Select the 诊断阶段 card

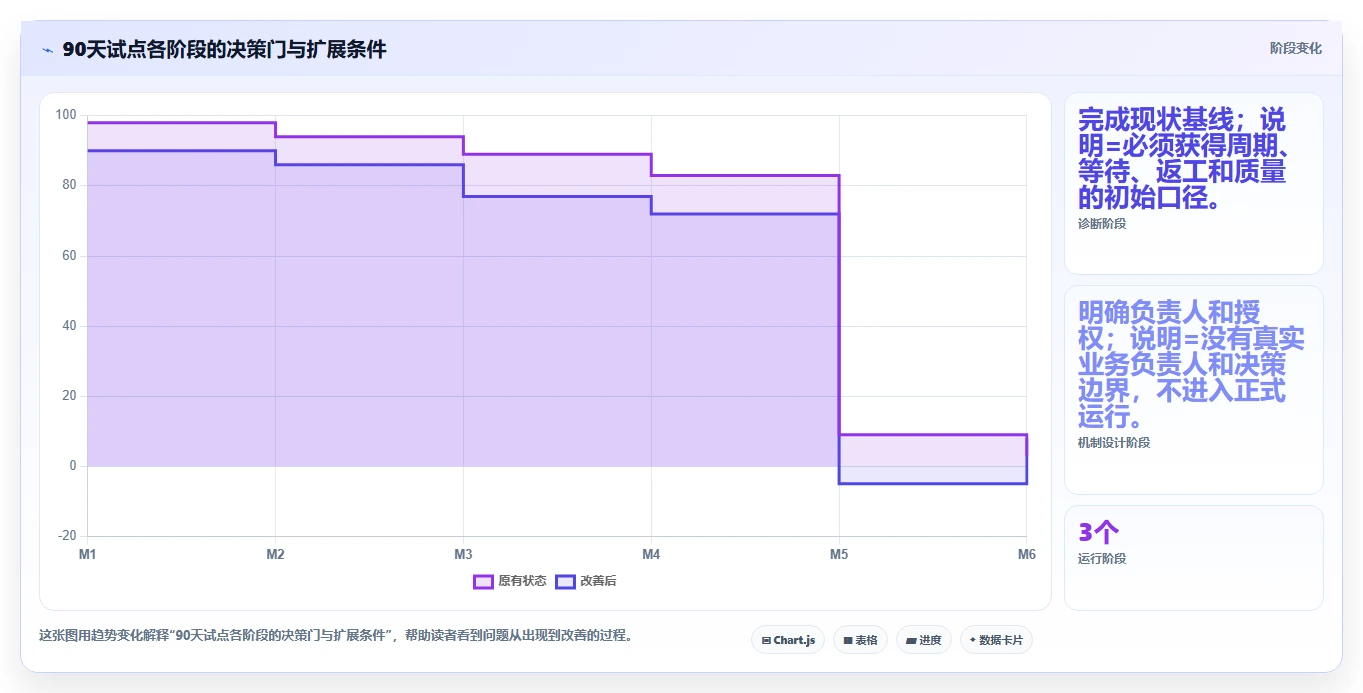click(x=1194, y=184)
